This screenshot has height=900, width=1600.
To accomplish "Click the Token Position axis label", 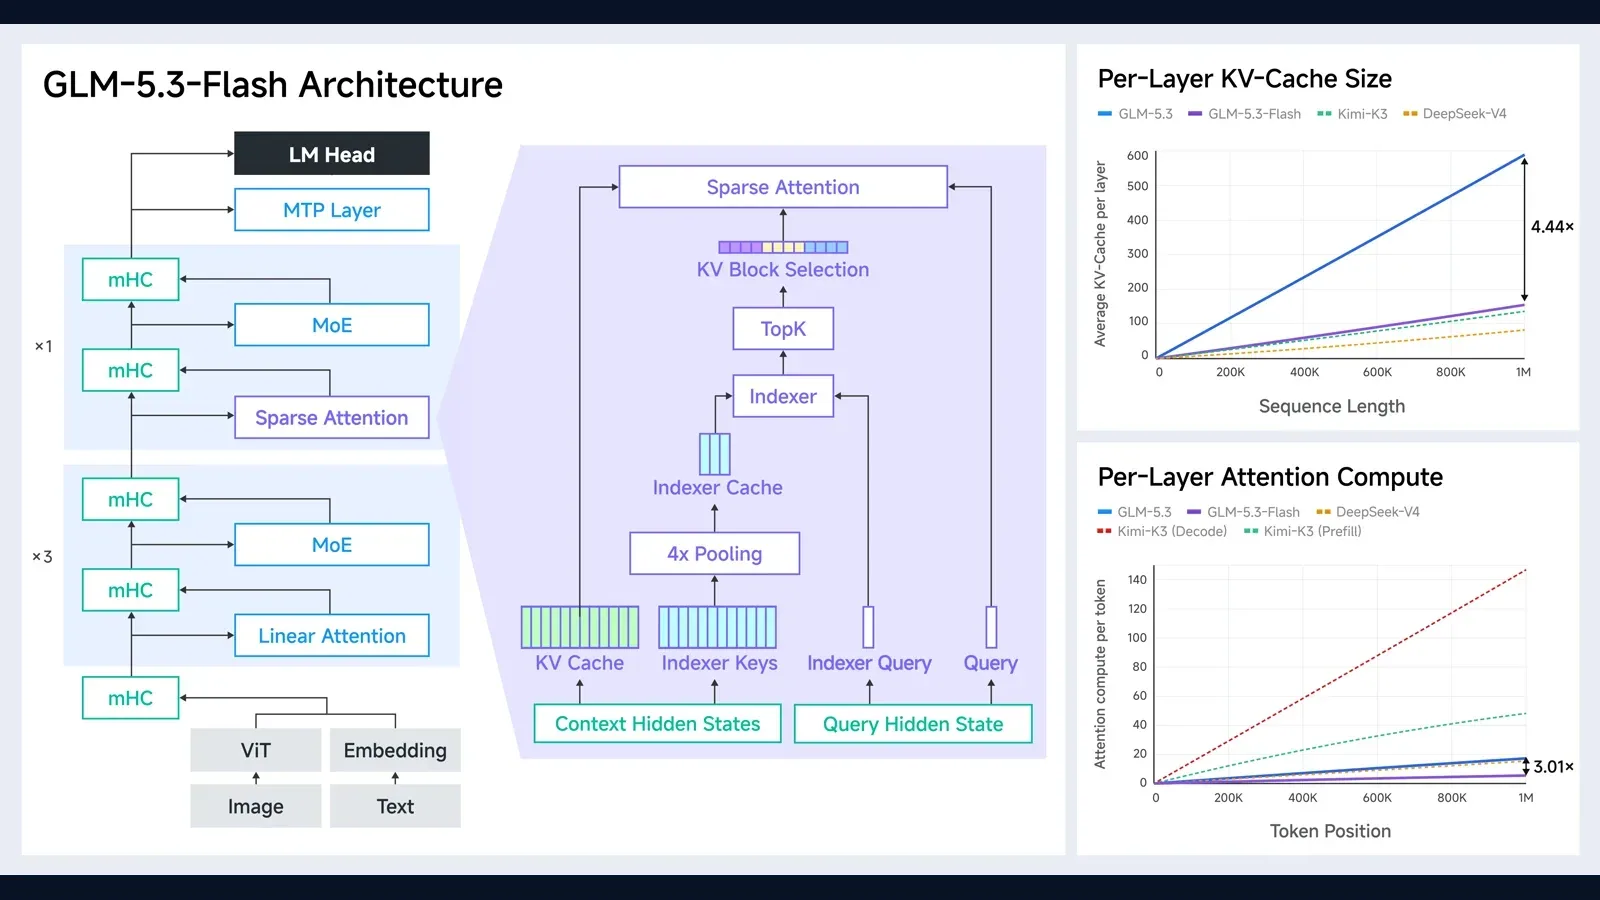I will pos(1330,831).
